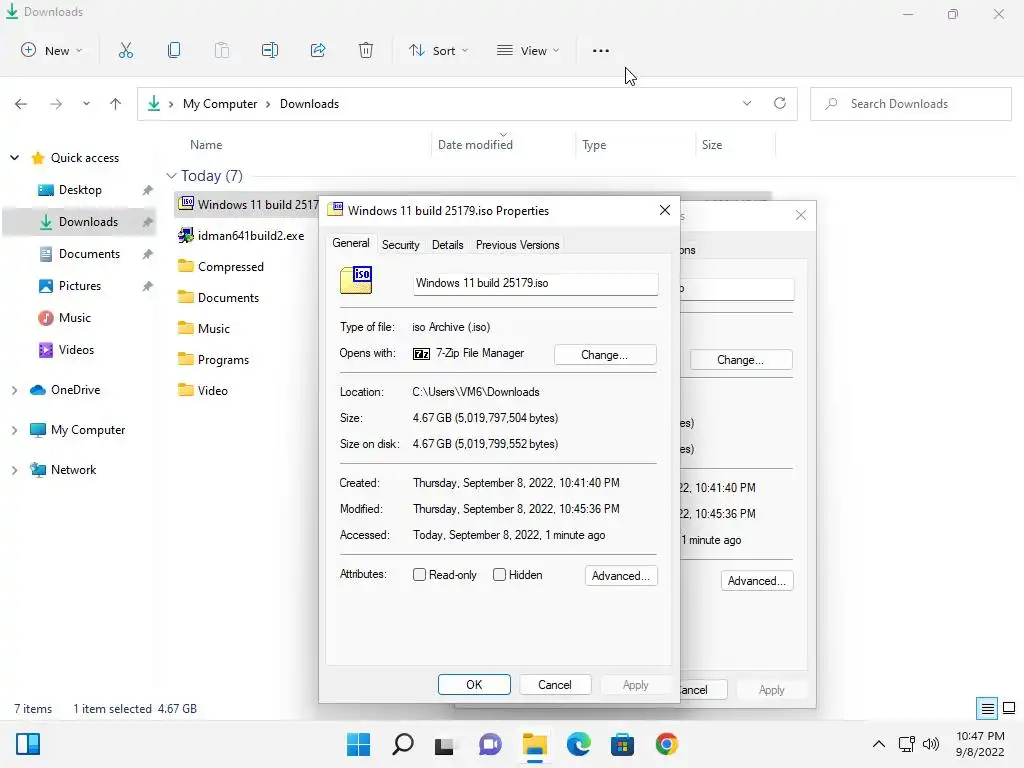Image resolution: width=1024 pixels, height=768 pixels.
Task: Click the Search Downloads box
Action: pyautogui.click(x=910, y=104)
